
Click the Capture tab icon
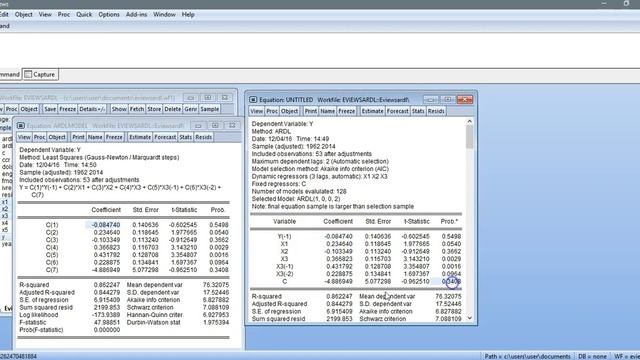[x=28, y=75]
